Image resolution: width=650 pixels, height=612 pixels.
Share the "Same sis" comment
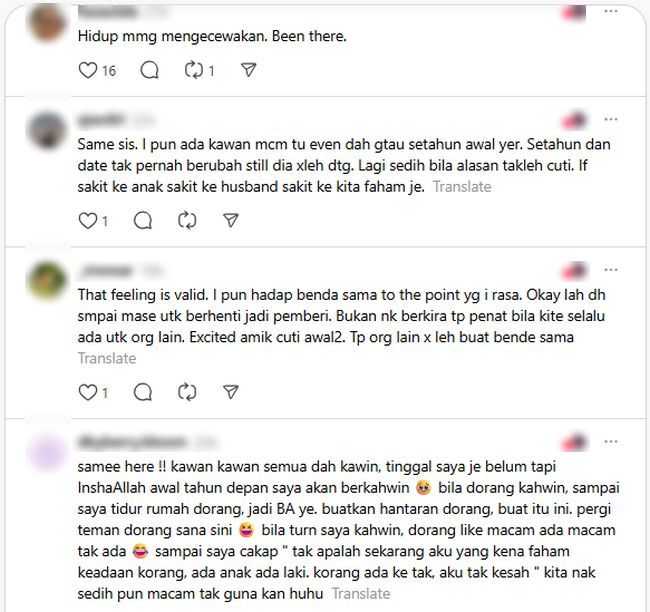pos(230,221)
